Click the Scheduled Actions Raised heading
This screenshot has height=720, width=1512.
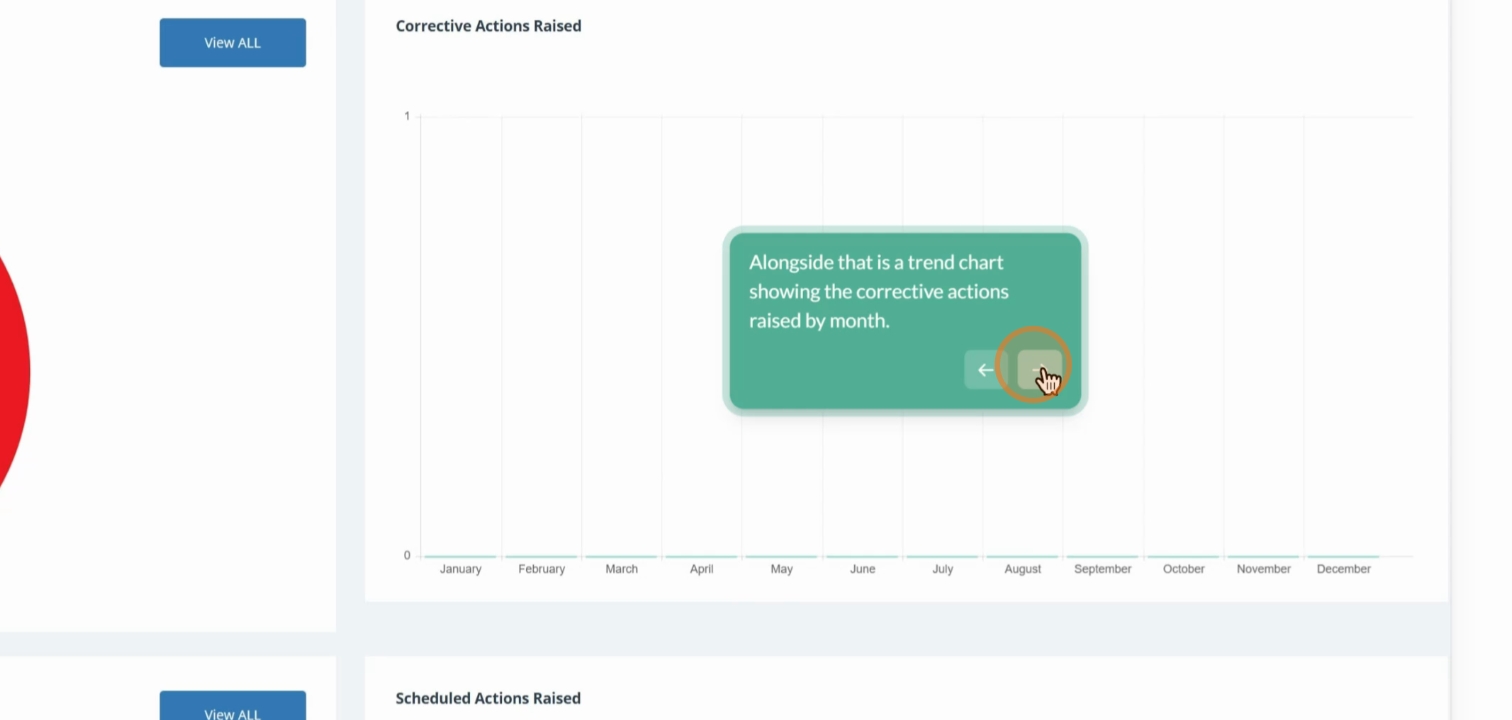pos(488,698)
